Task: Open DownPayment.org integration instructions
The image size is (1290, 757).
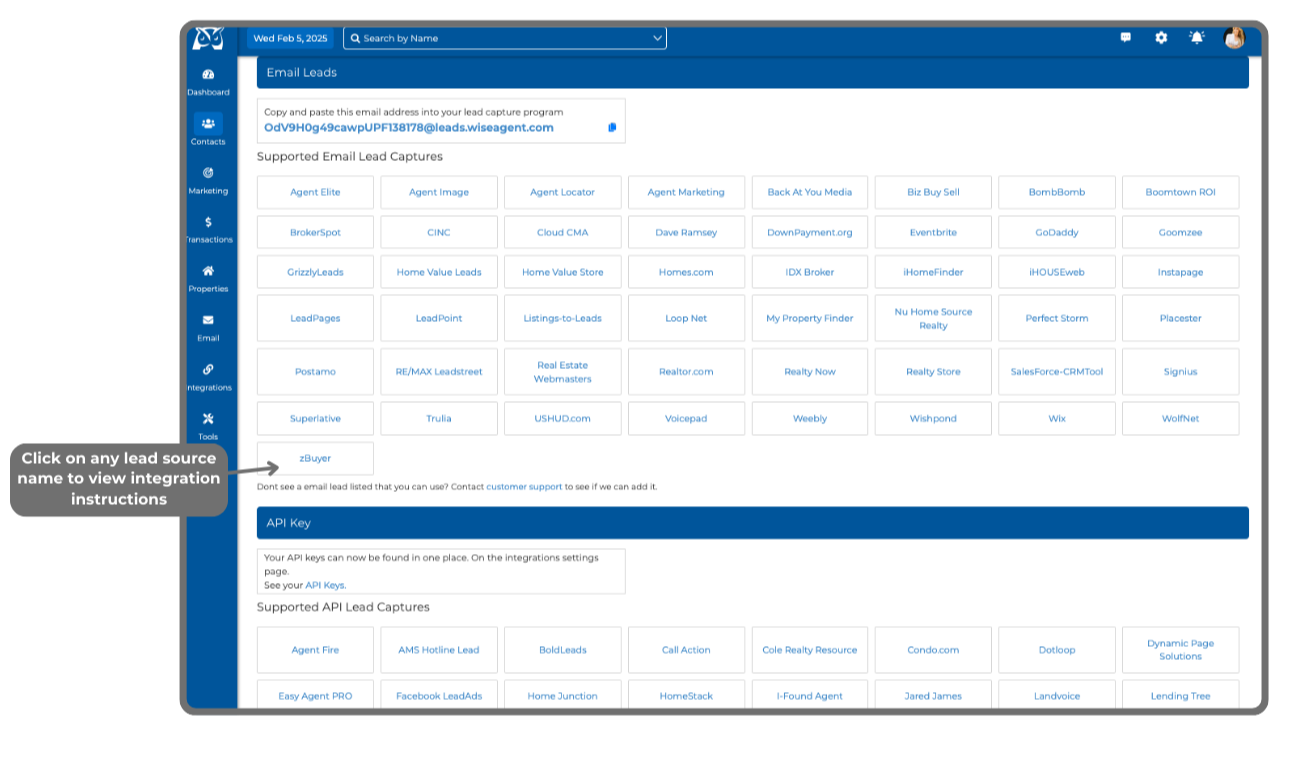Action: (x=810, y=232)
